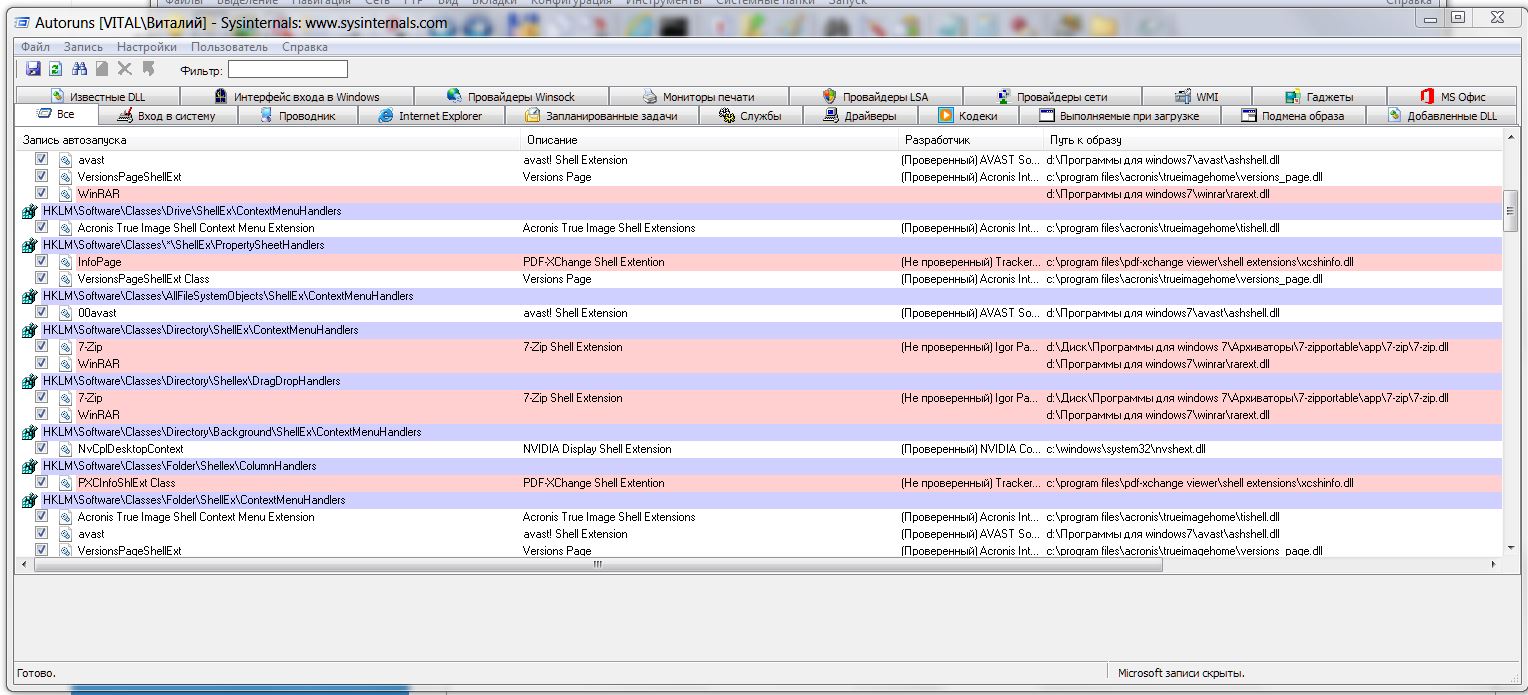Screen dimensions: 1528x695
Task: Open the Пользователь menu
Action: coord(229,47)
